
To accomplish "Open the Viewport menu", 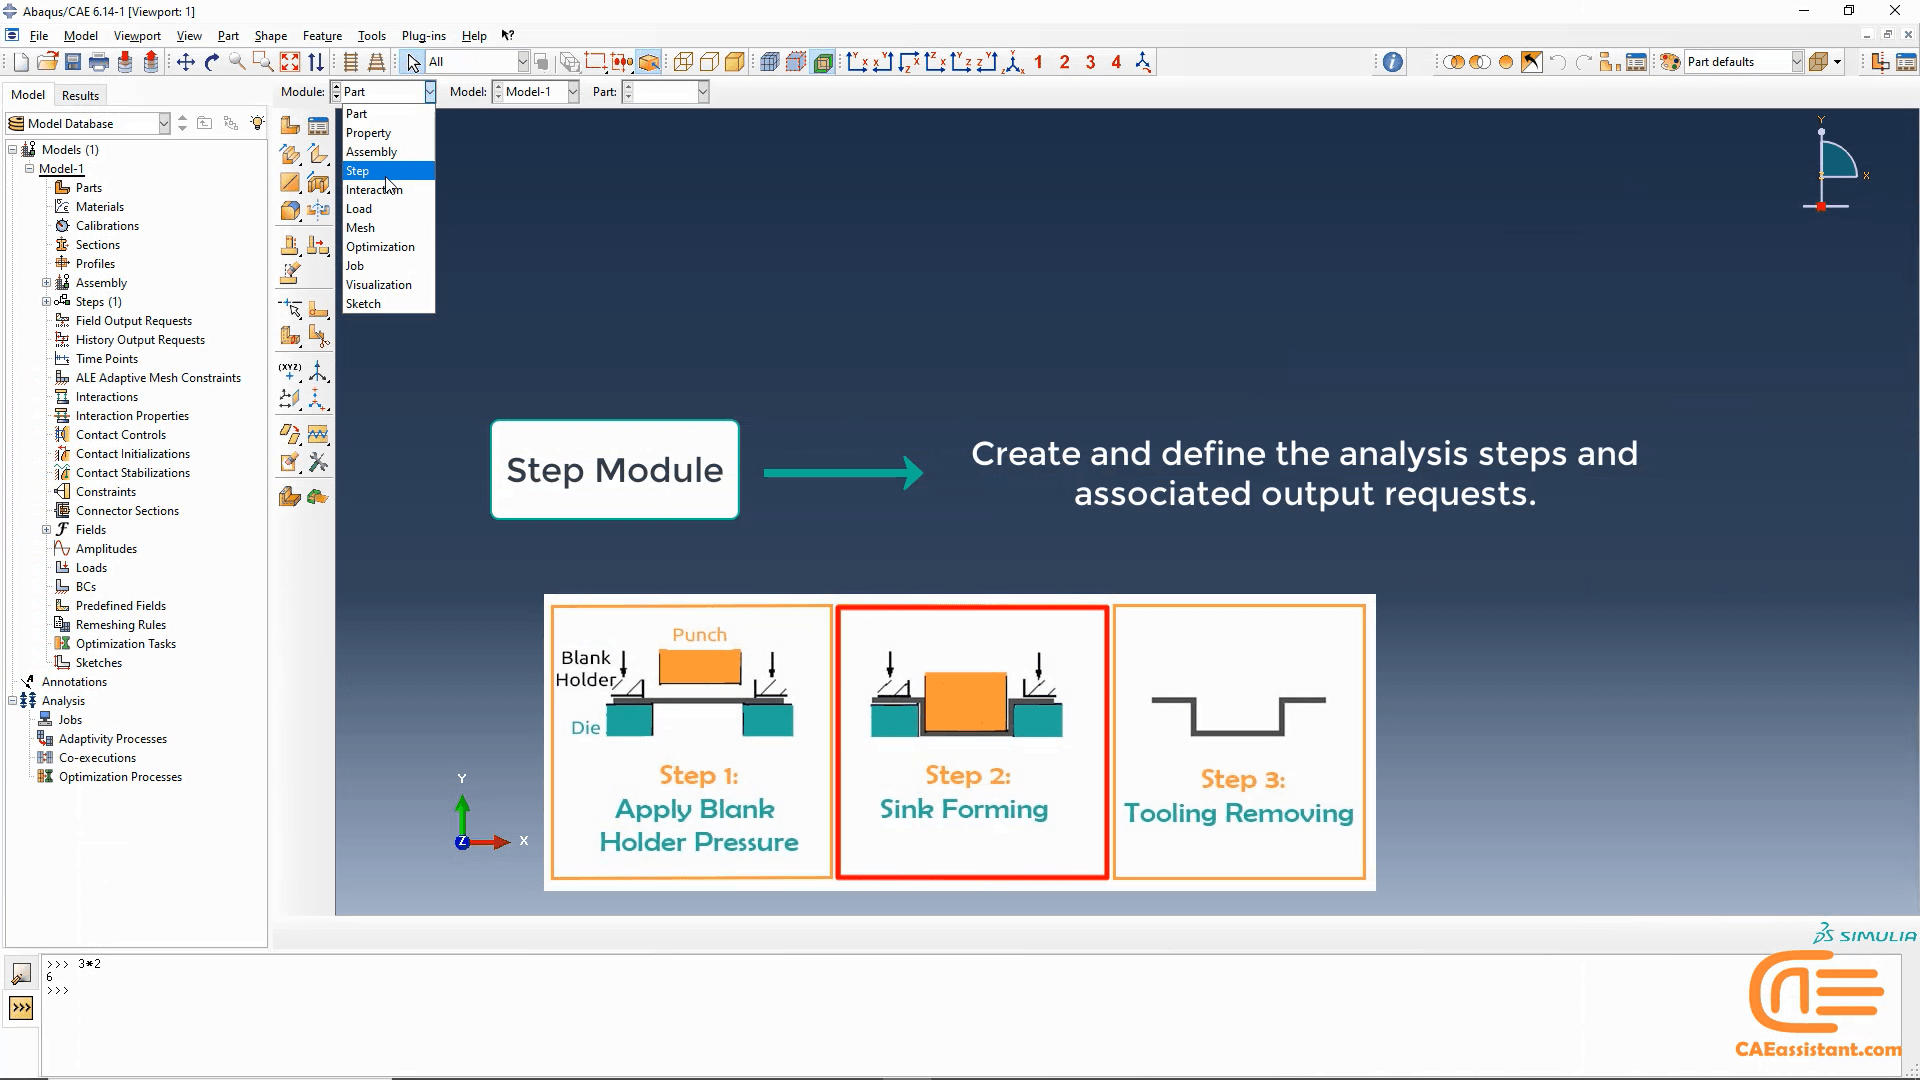I will tap(137, 36).
